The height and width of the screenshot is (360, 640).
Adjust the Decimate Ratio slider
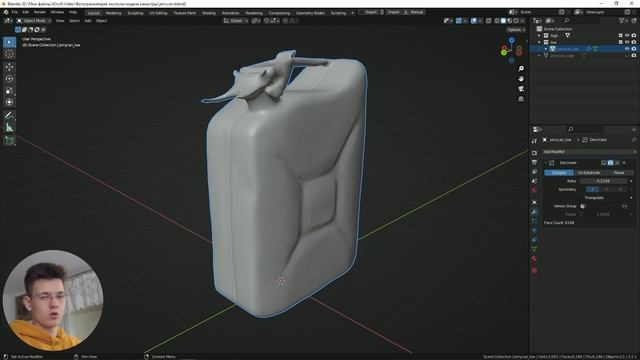tap(603, 181)
